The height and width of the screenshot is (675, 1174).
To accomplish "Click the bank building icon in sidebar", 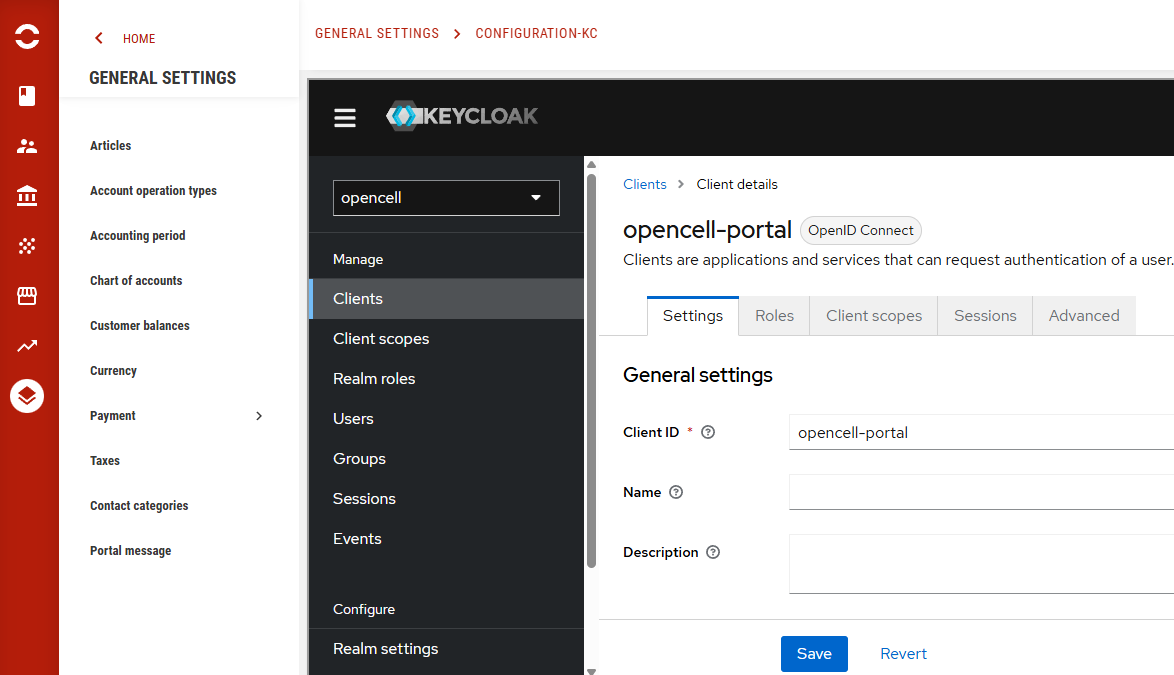I will pyautogui.click(x=27, y=196).
